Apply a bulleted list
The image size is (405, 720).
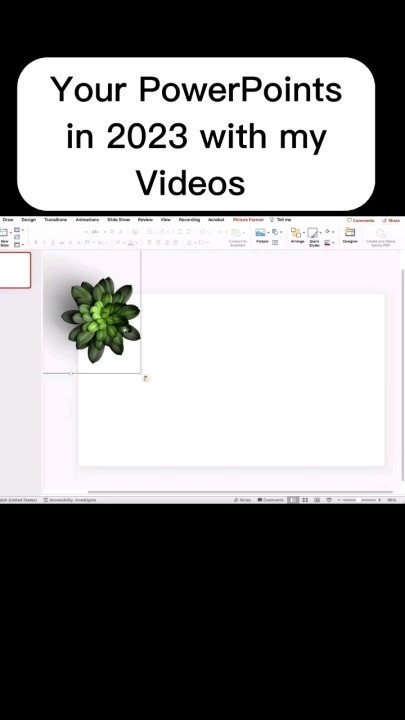151,232
